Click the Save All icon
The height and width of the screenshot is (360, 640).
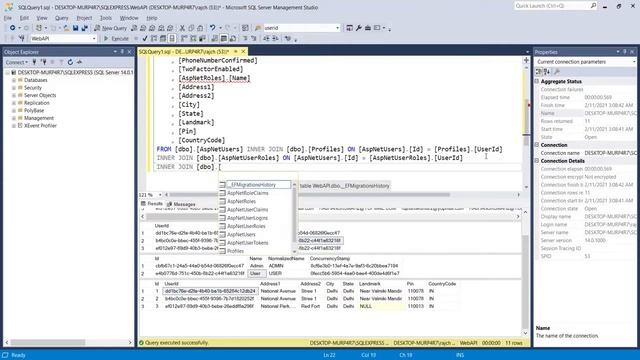(x=84, y=28)
